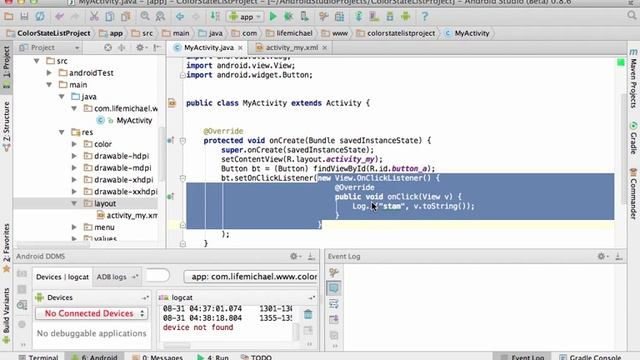Click the Replace icon in toolbar
Viewport: 640px width, 360px height.
160,17
